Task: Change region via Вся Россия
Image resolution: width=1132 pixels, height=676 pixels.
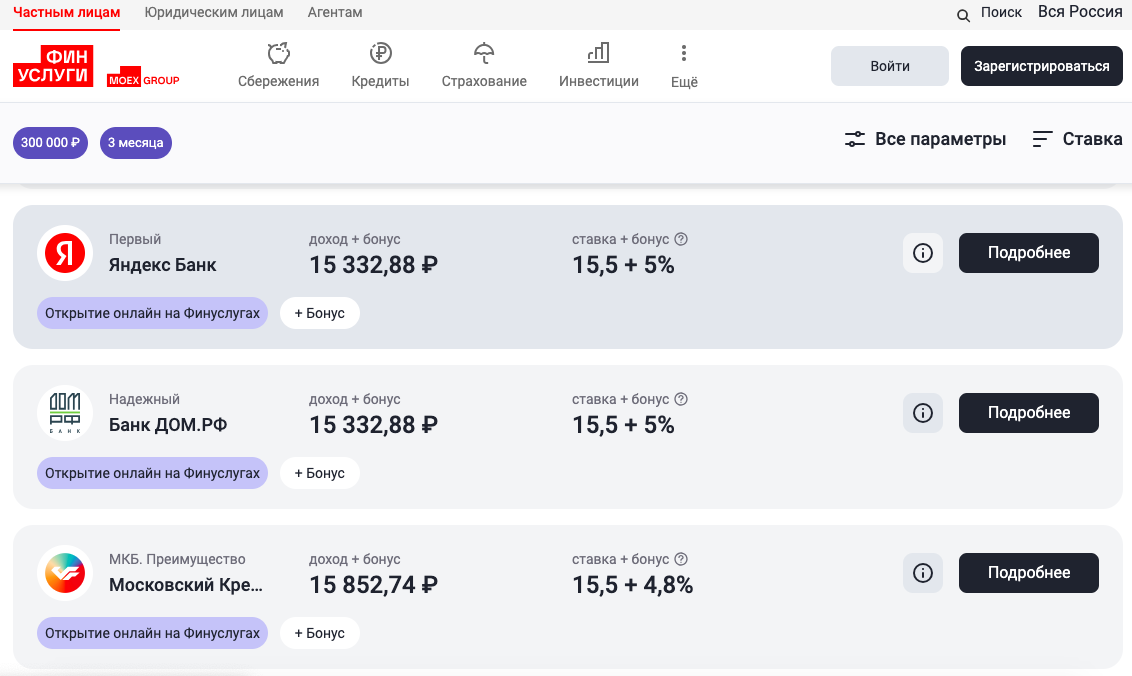Action: click(x=1080, y=12)
